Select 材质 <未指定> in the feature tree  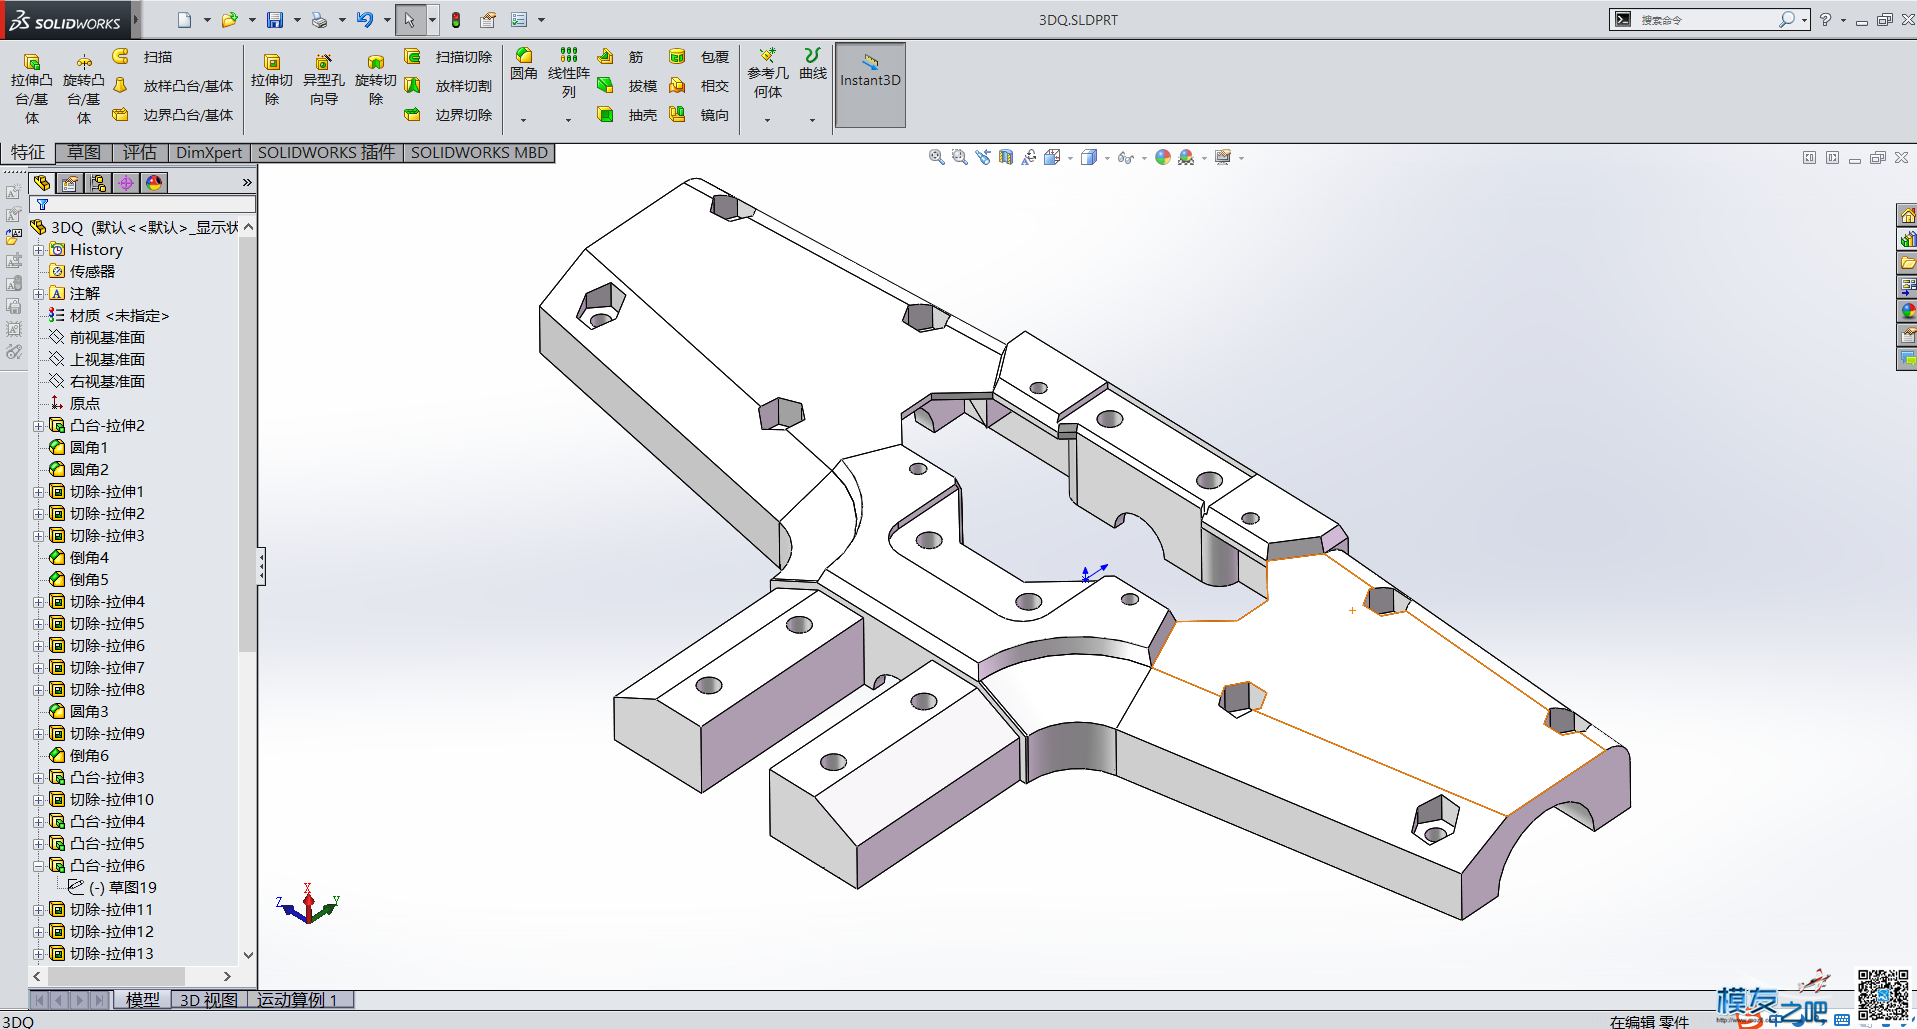(108, 316)
